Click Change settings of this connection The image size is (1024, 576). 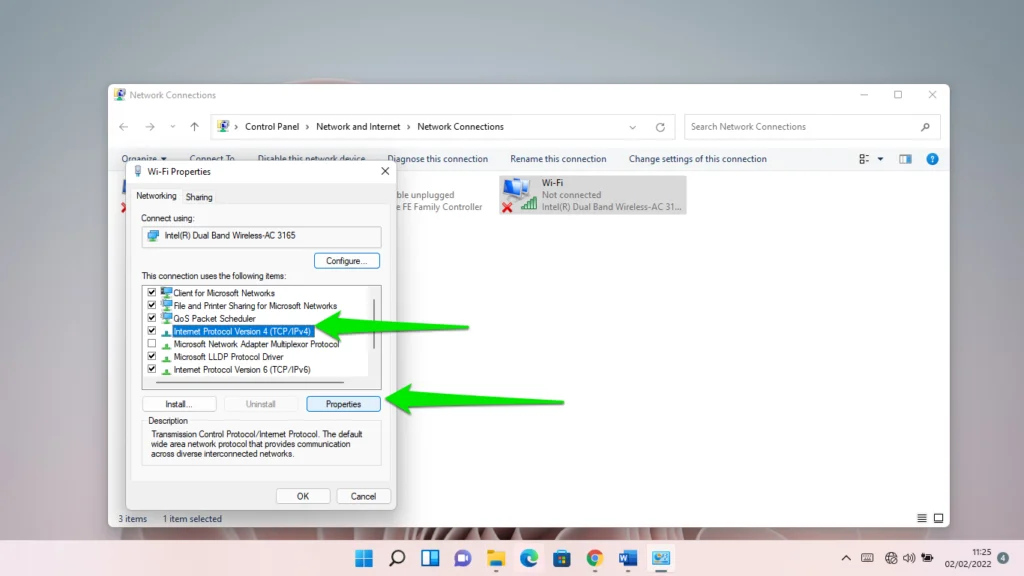pyautogui.click(x=697, y=159)
